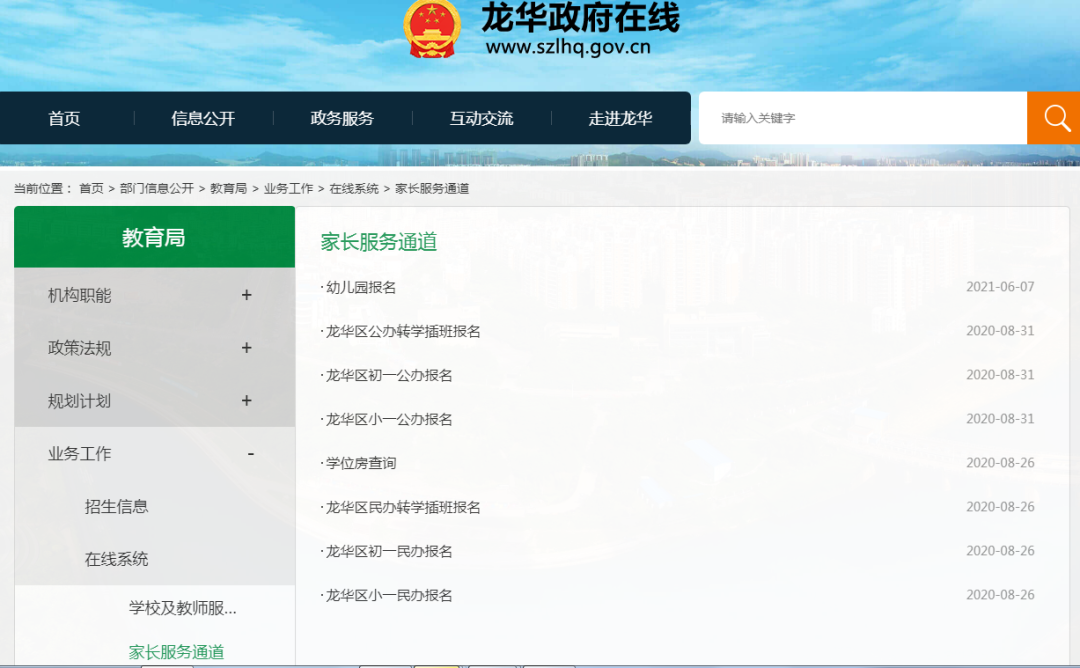Click the 龙华政府在线 site title
The image size is (1080, 668).
tap(580, 17)
